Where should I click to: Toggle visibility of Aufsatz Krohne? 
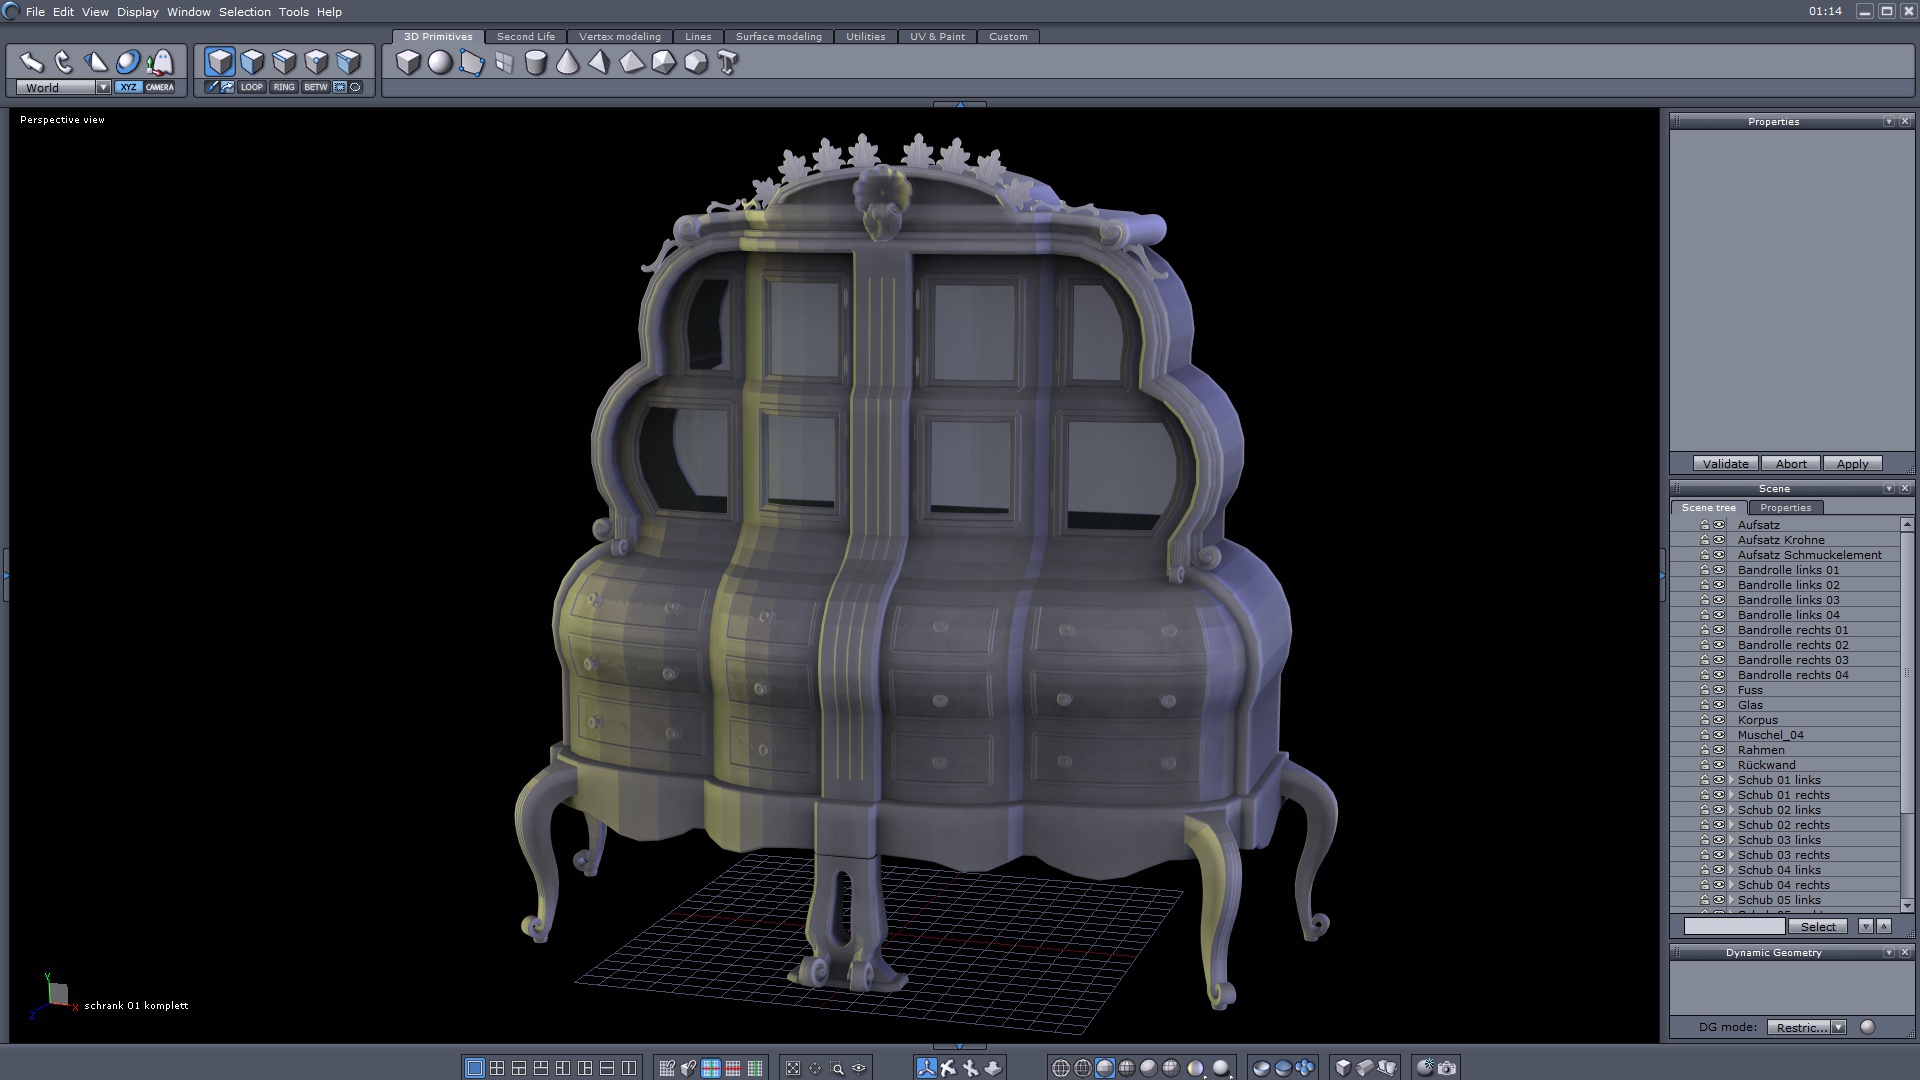(1719, 540)
